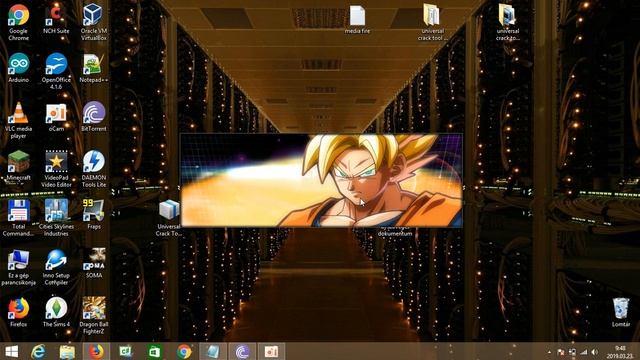Switch to the blue box taskbar app
This screenshot has width=640, height=360.
click(x=213, y=351)
